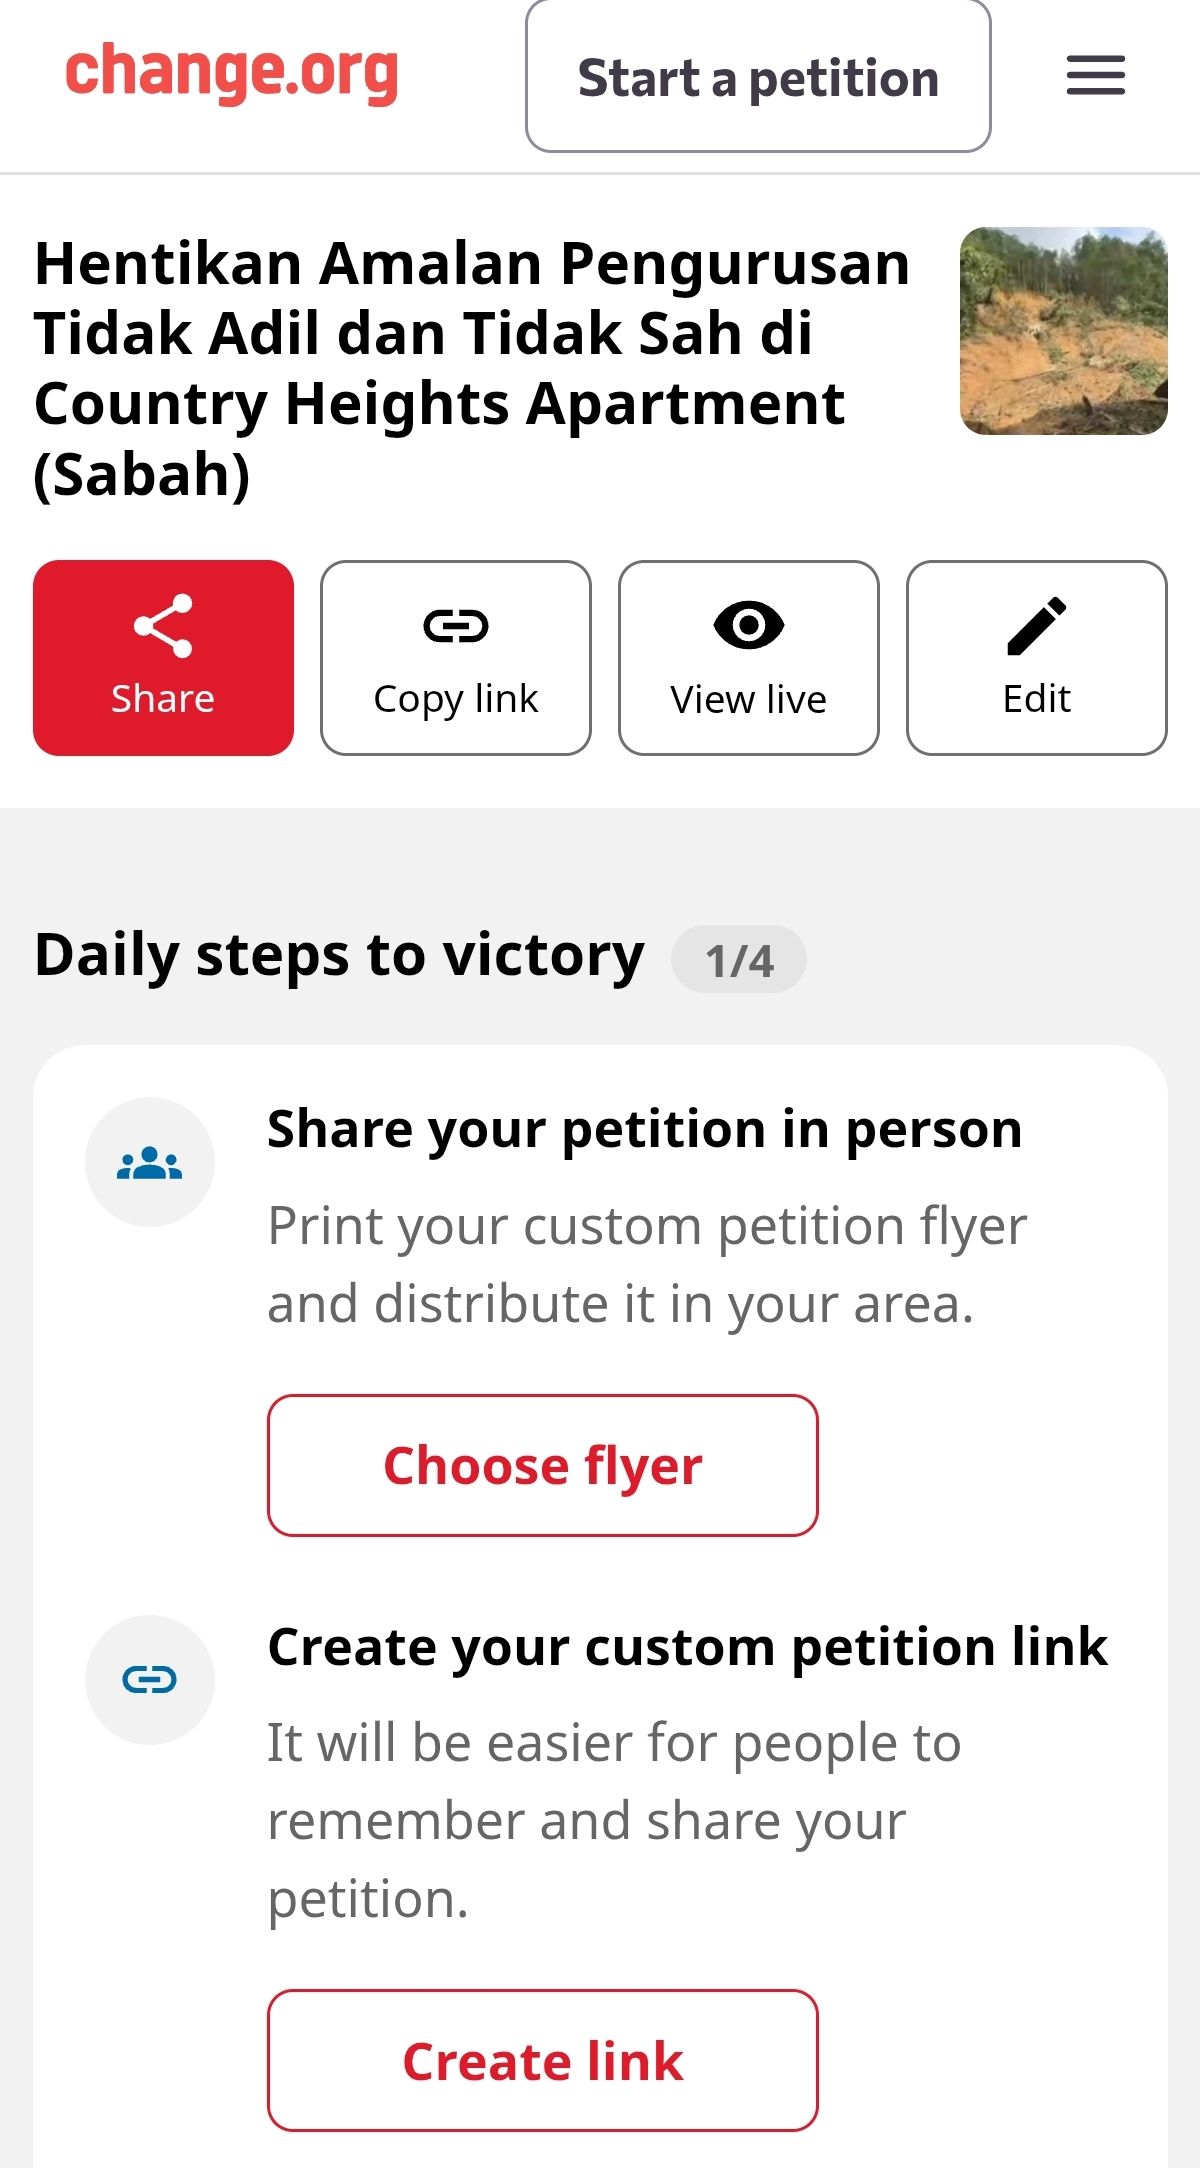Click the 1/4 steps progress badge
Image resolution: width=1200 pixels, height=2168 pixels.
click(x=739, y=960)
